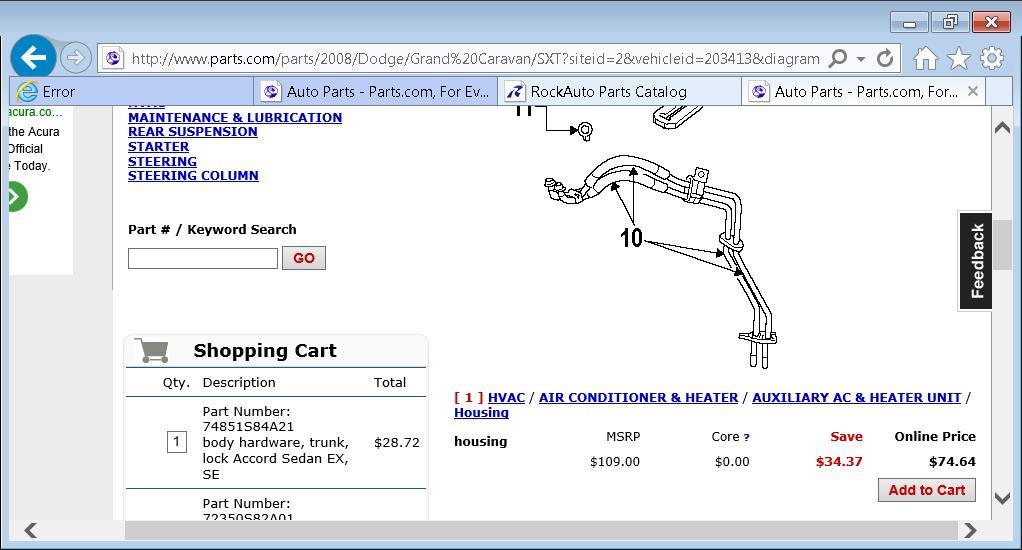Click the Shopping Cart icon
The width and height of the screenshot is (1022, 550).
[x=153, y=350]
